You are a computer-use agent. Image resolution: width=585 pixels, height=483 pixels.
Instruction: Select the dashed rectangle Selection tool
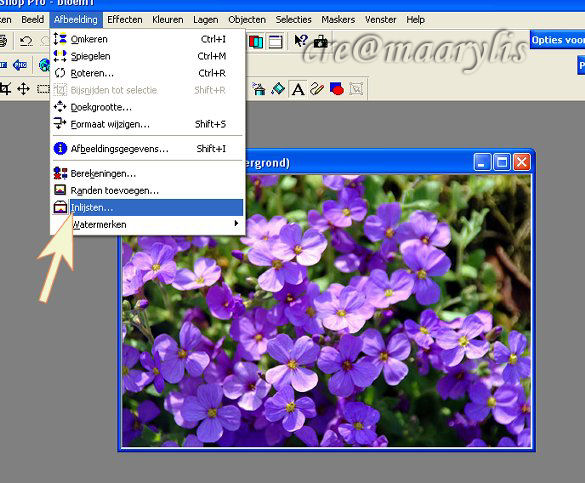[43, 89]
